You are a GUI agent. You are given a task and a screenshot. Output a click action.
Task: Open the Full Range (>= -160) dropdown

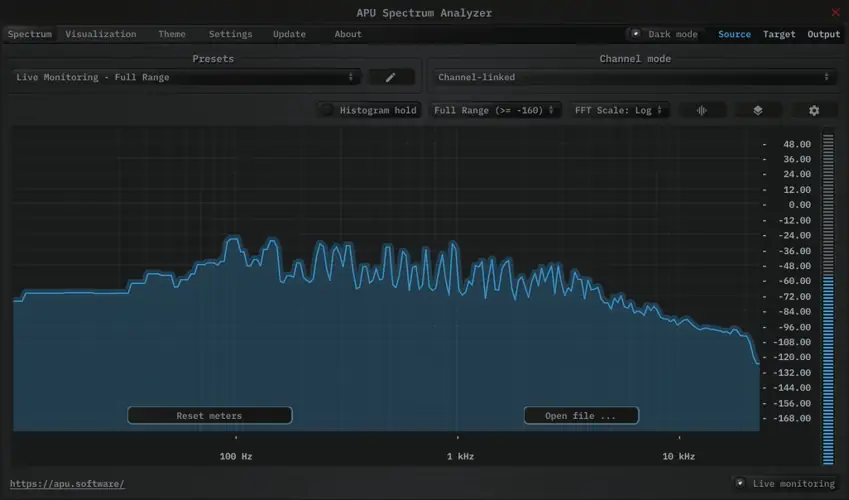pos(494,110)
